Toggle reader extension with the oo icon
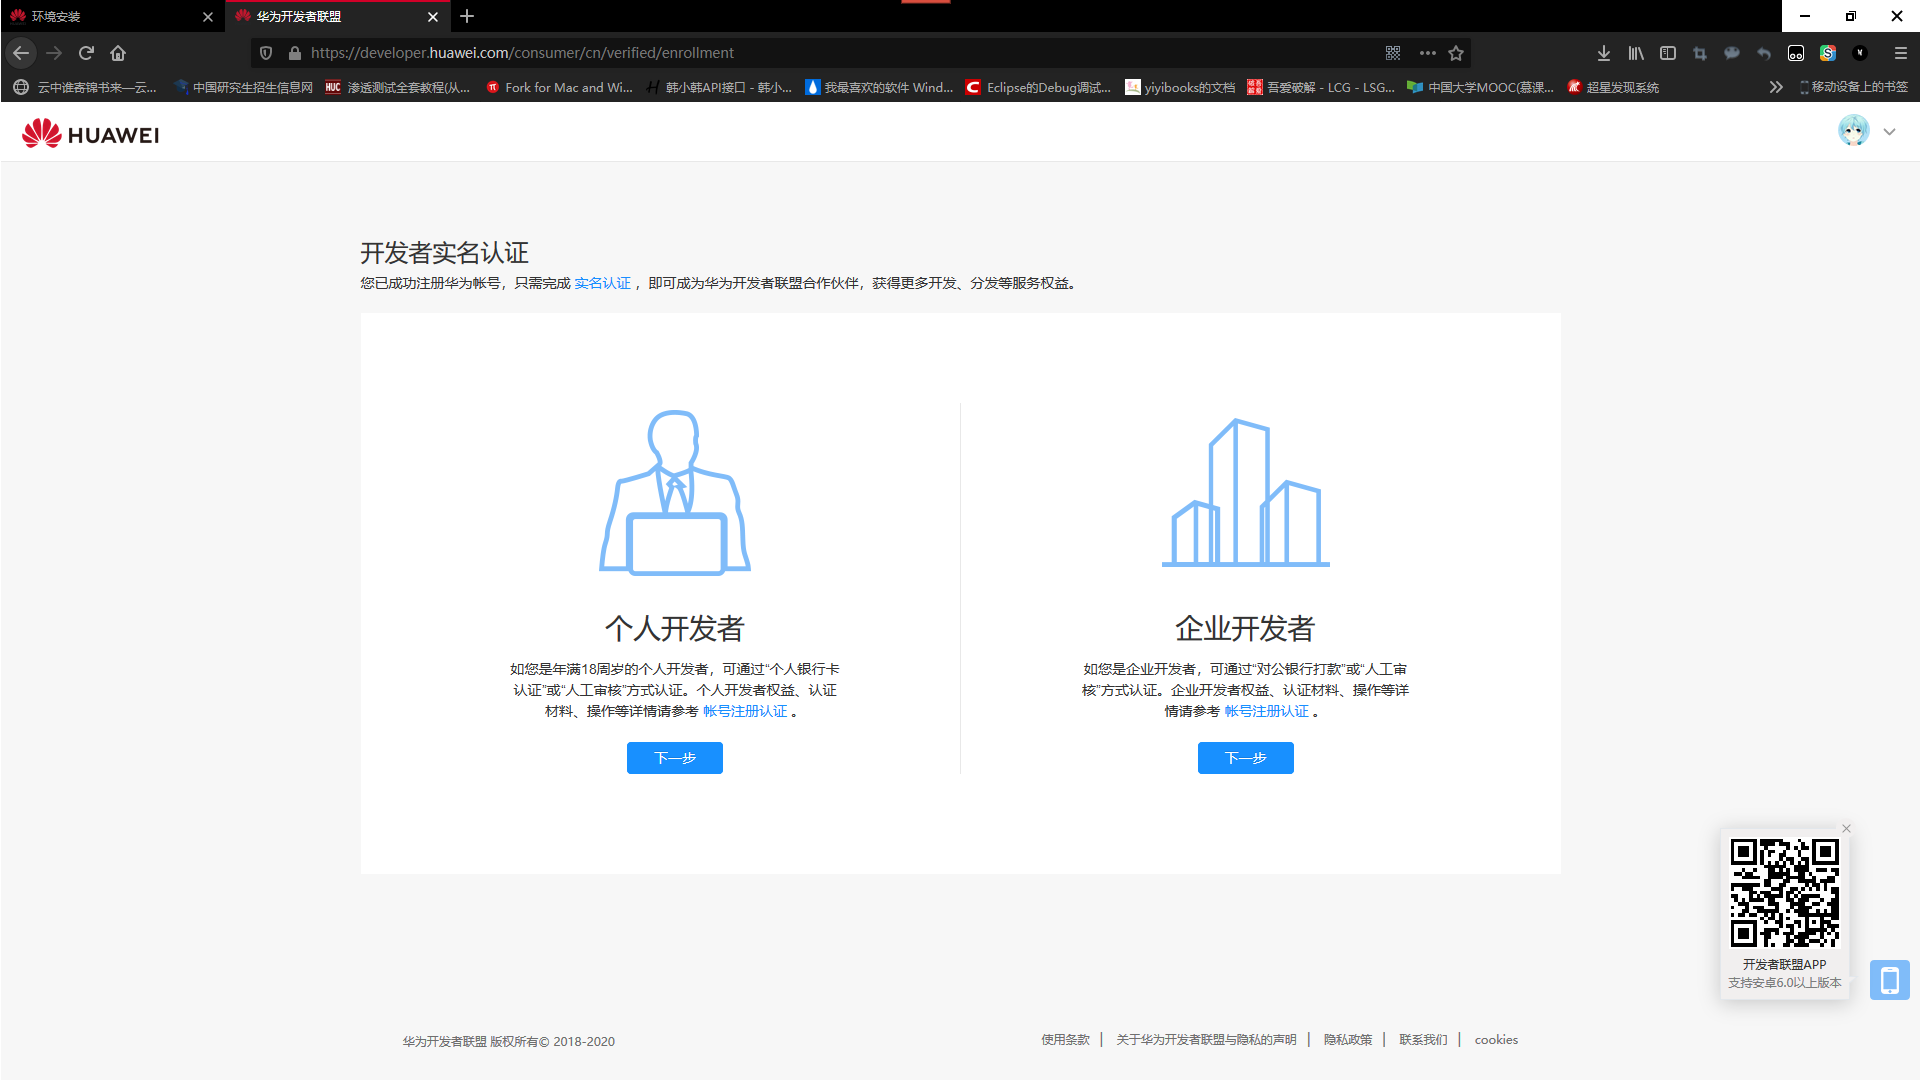Image resolution: width=1920 pixels, height=1080 pixels. [x=1795, y=53]
